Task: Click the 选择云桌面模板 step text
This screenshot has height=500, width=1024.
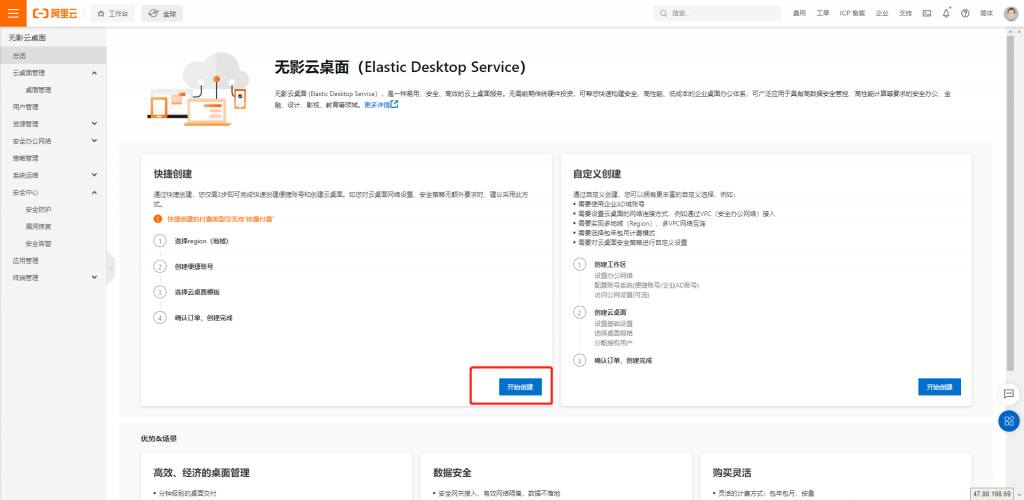Action: (197, 292)
